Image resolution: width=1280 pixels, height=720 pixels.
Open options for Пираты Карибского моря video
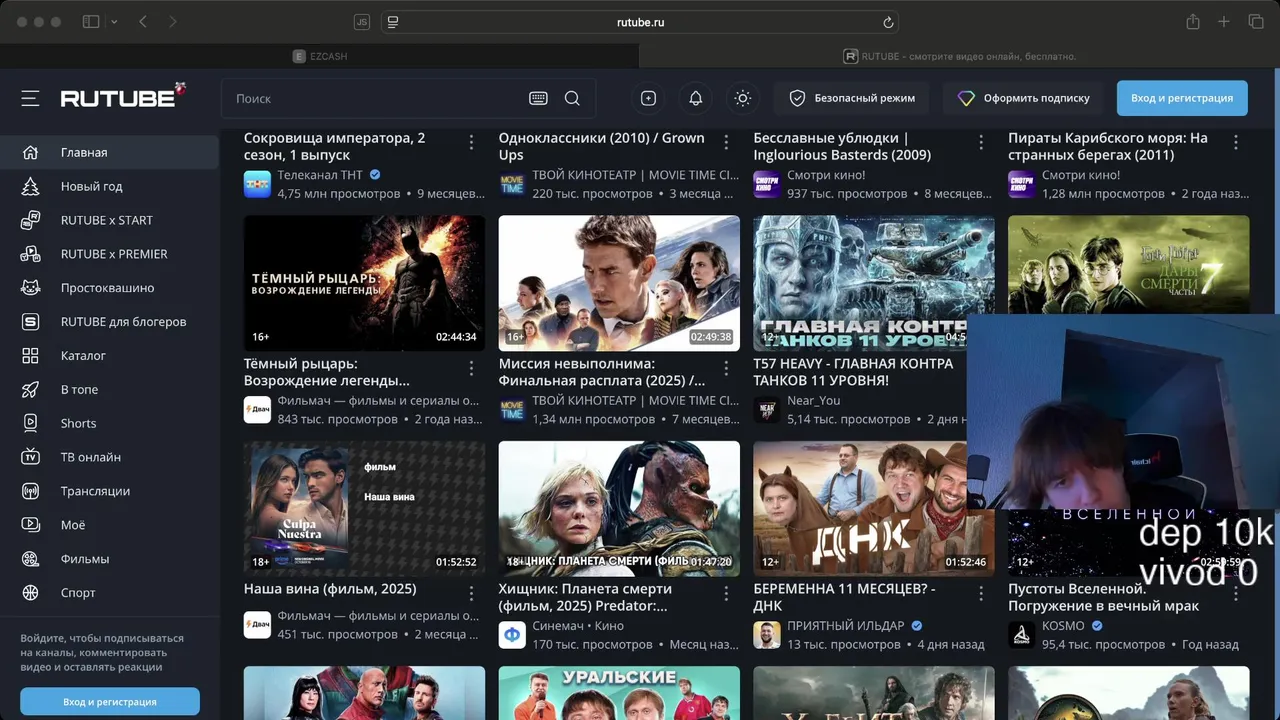[x=1237, y=143]
